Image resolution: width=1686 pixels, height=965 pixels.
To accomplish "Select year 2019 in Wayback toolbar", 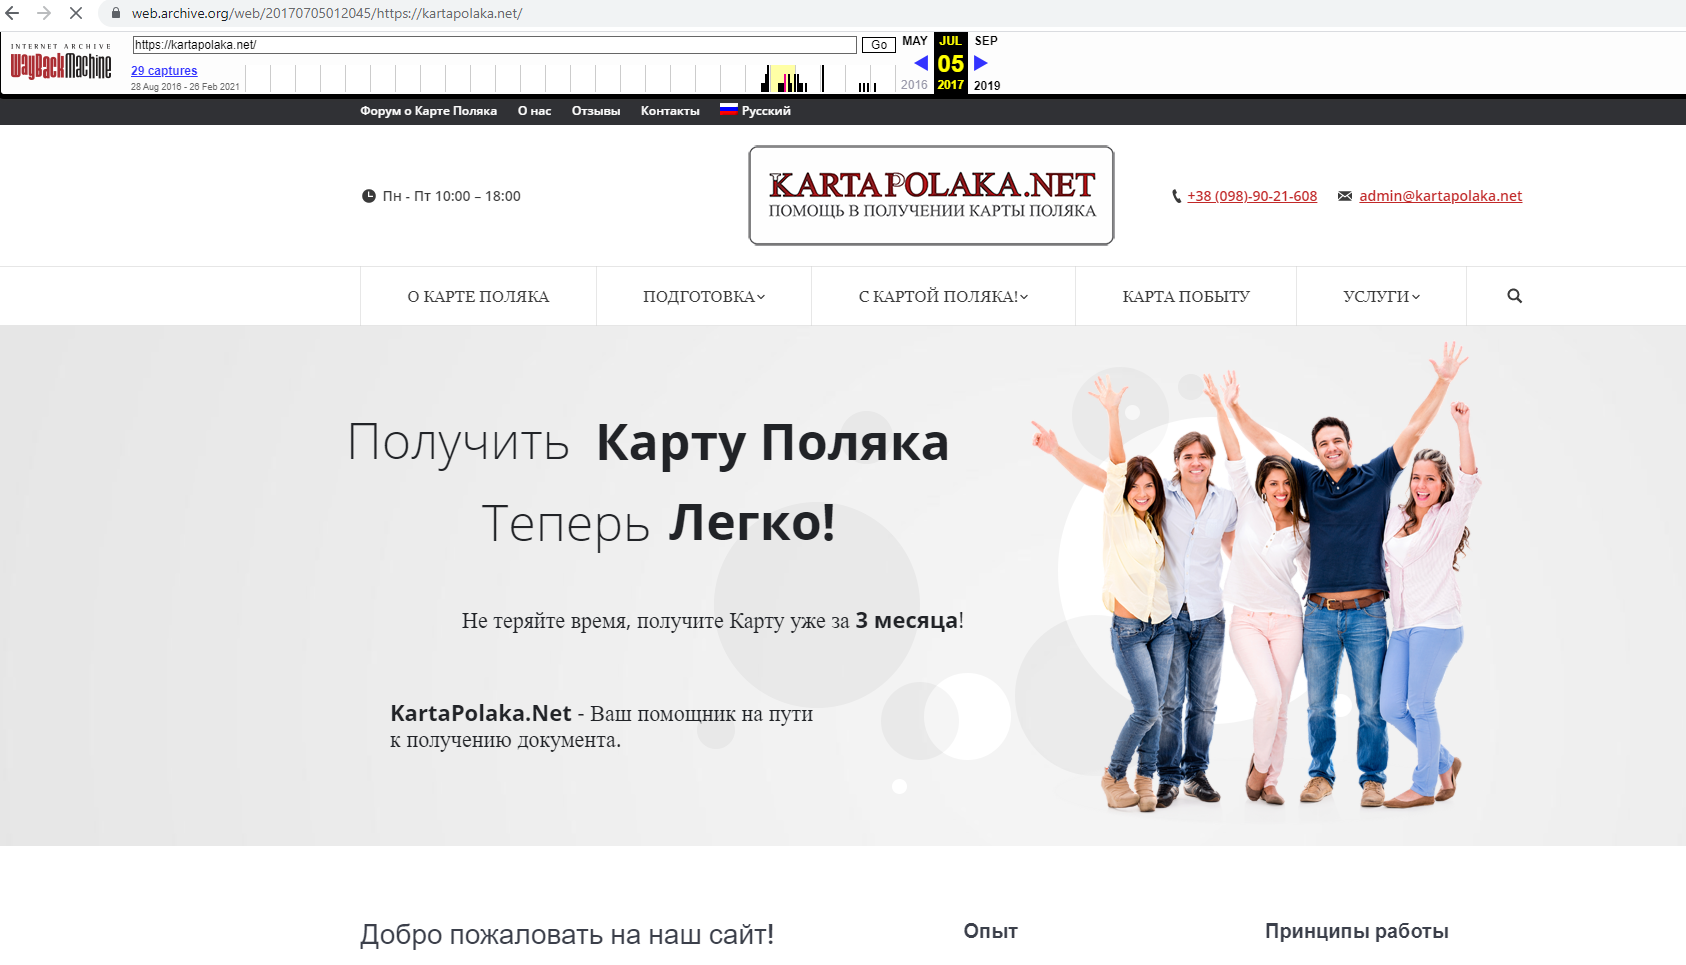I will point(987,85).
